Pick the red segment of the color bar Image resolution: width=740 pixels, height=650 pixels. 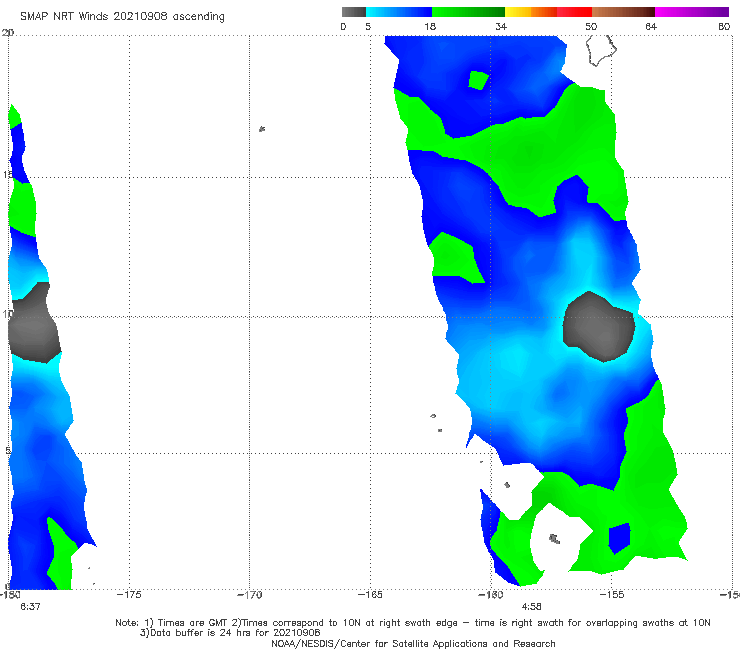click(x=574, y=12)
